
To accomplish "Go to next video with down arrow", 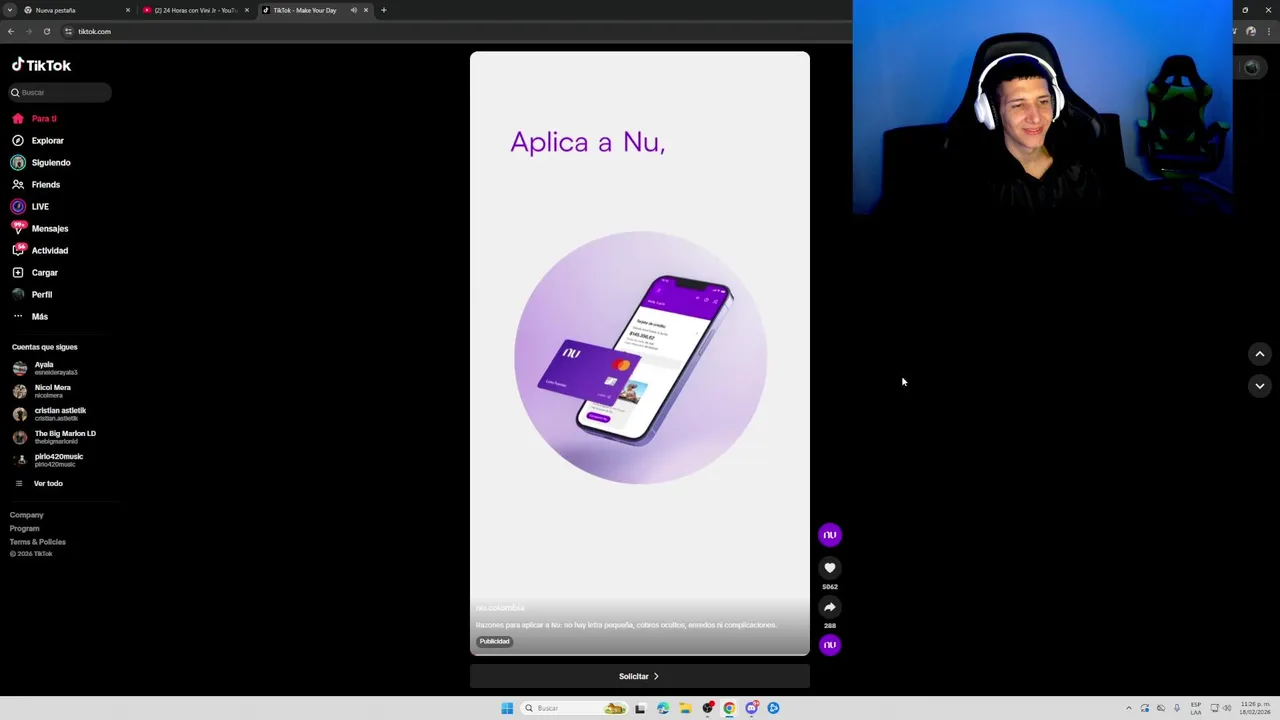I will pos(1260,385).
